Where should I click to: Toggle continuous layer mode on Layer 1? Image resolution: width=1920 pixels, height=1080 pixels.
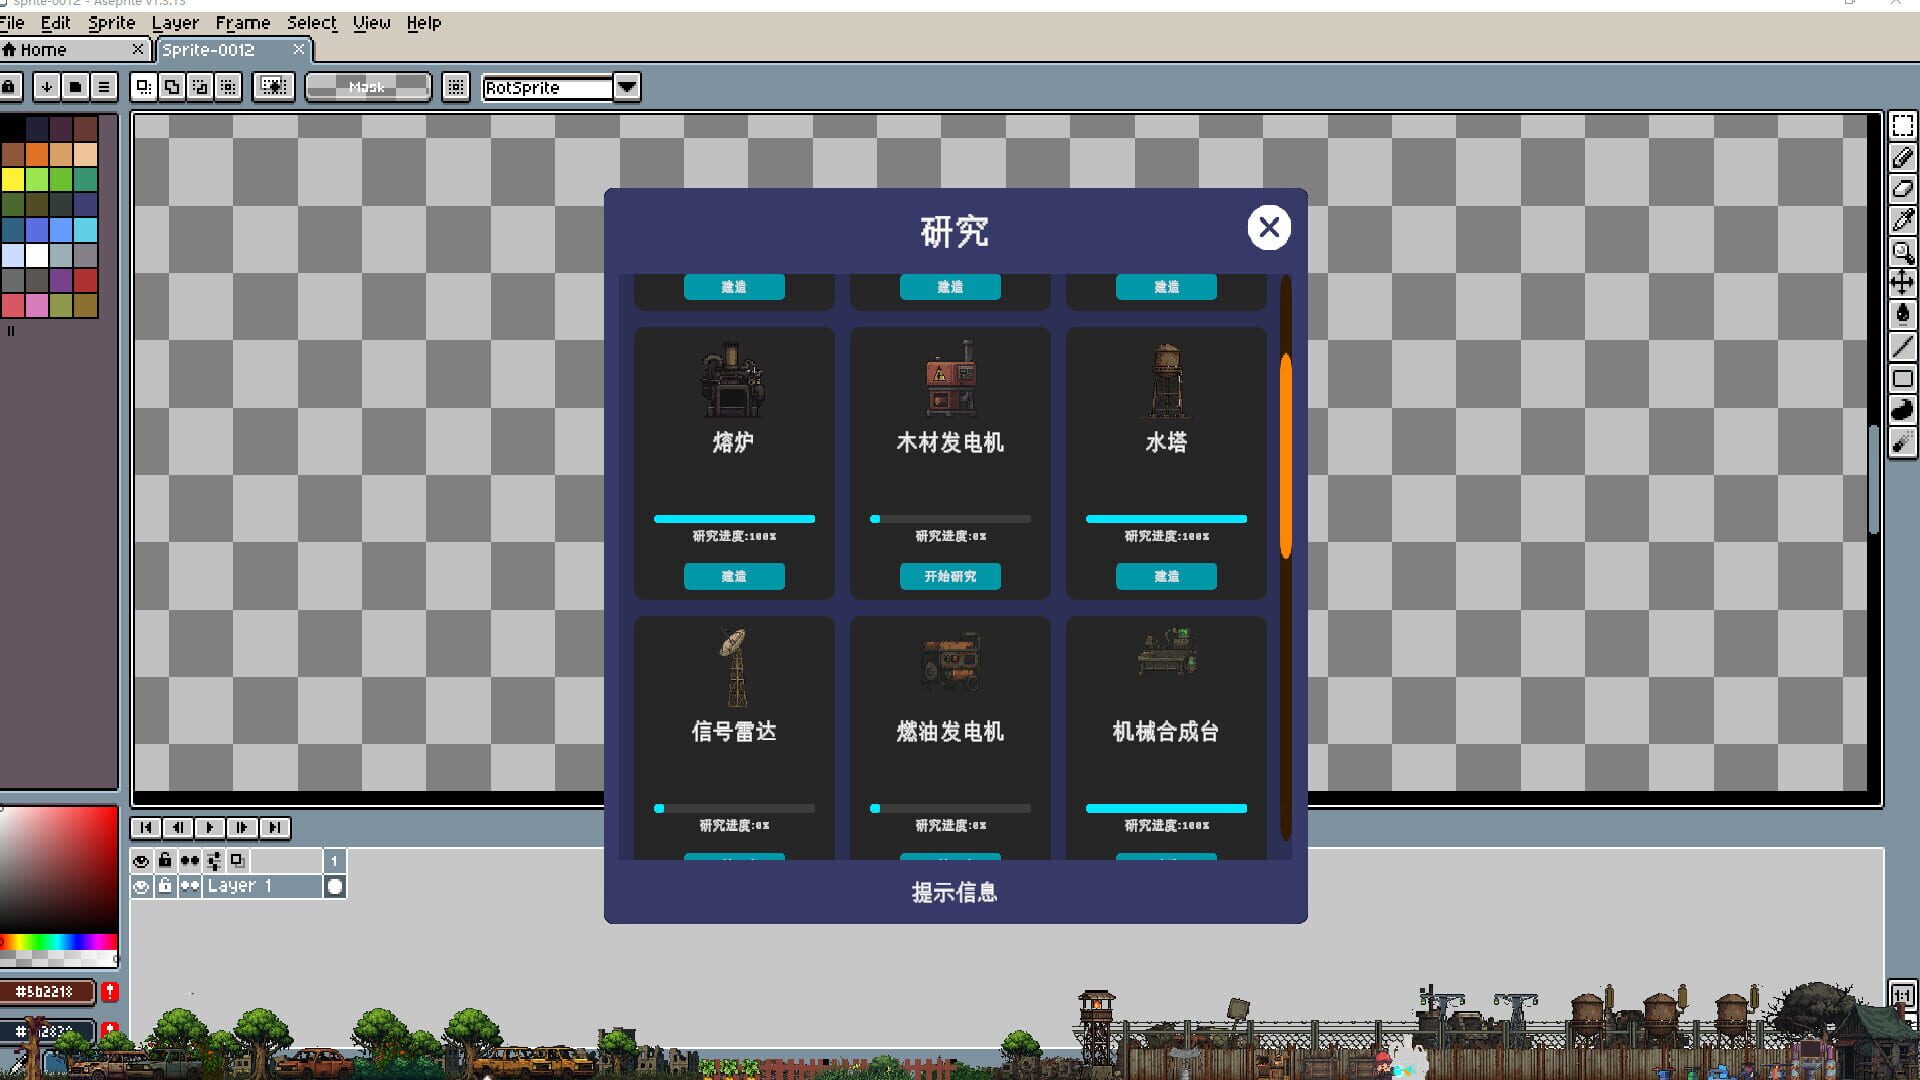(189, 886)
